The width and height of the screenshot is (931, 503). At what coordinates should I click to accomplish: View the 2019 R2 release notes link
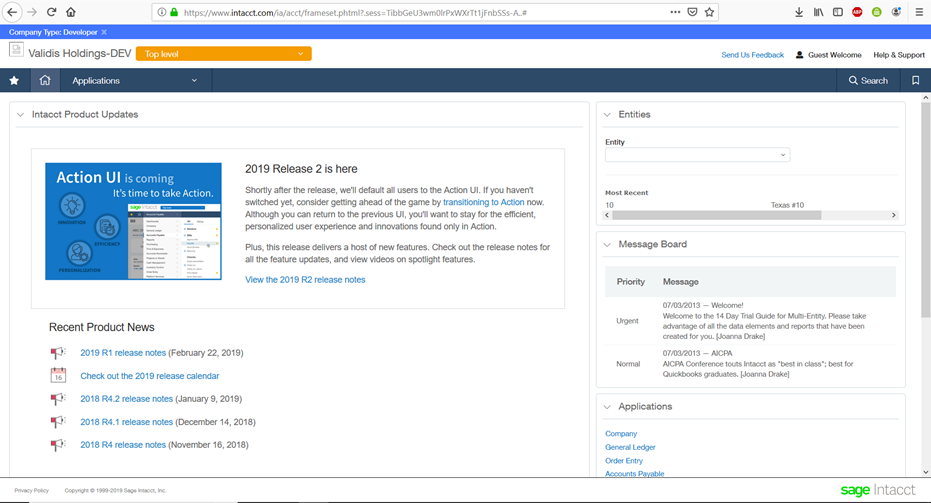pos(305,280)
